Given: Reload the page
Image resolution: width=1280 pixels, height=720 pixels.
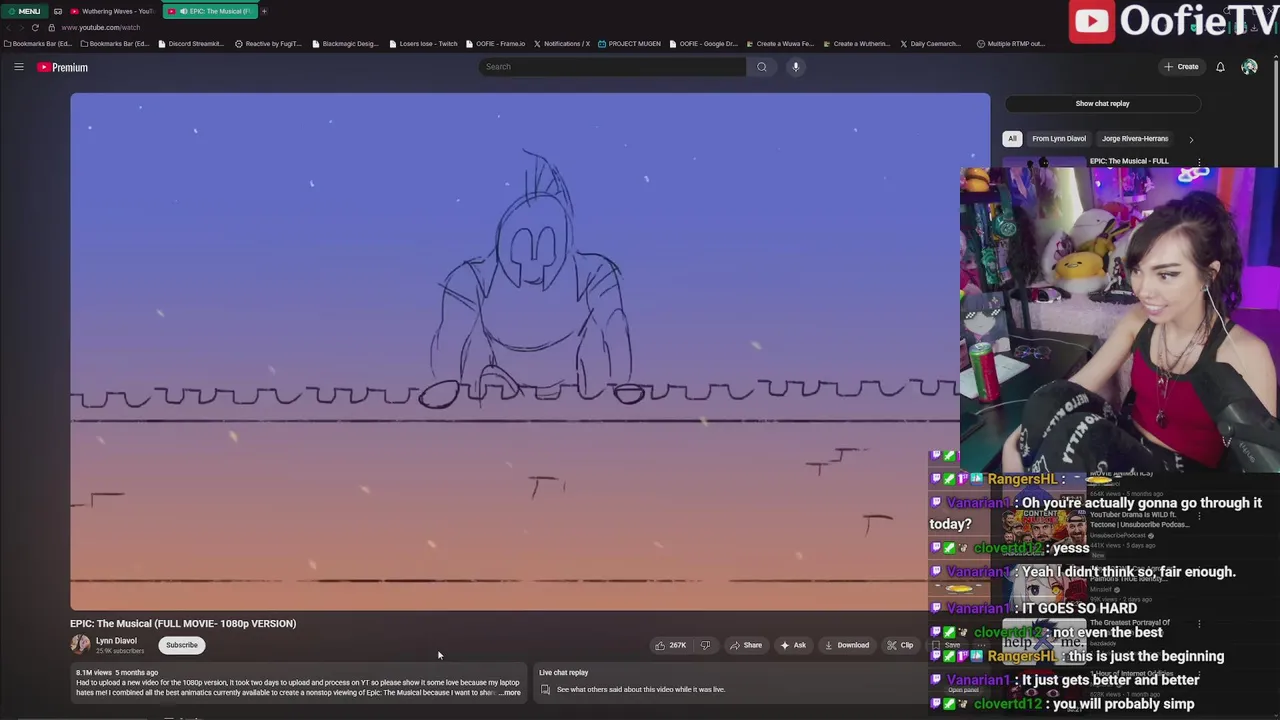Looking at the screenshot, I should point(35,27).
